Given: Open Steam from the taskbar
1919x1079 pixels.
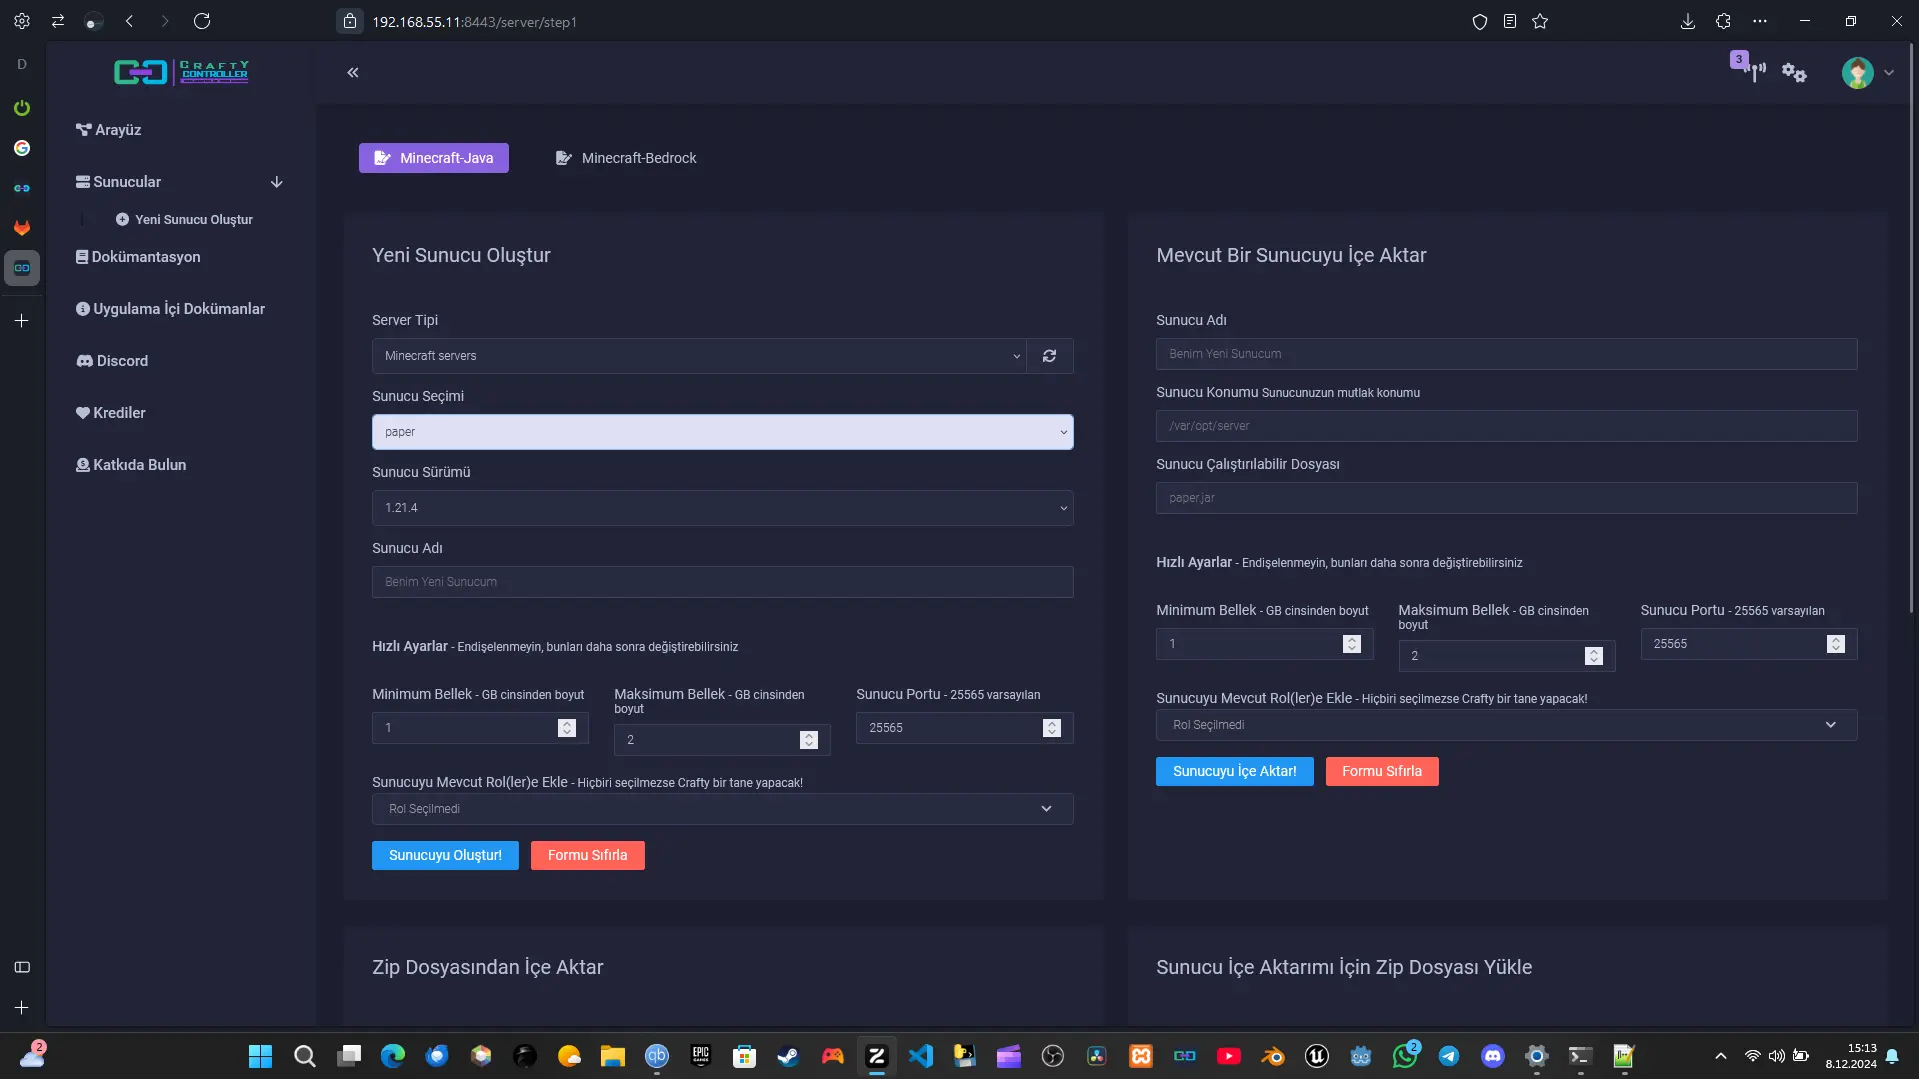Looking at the screenshot, I should (789, 1056).
